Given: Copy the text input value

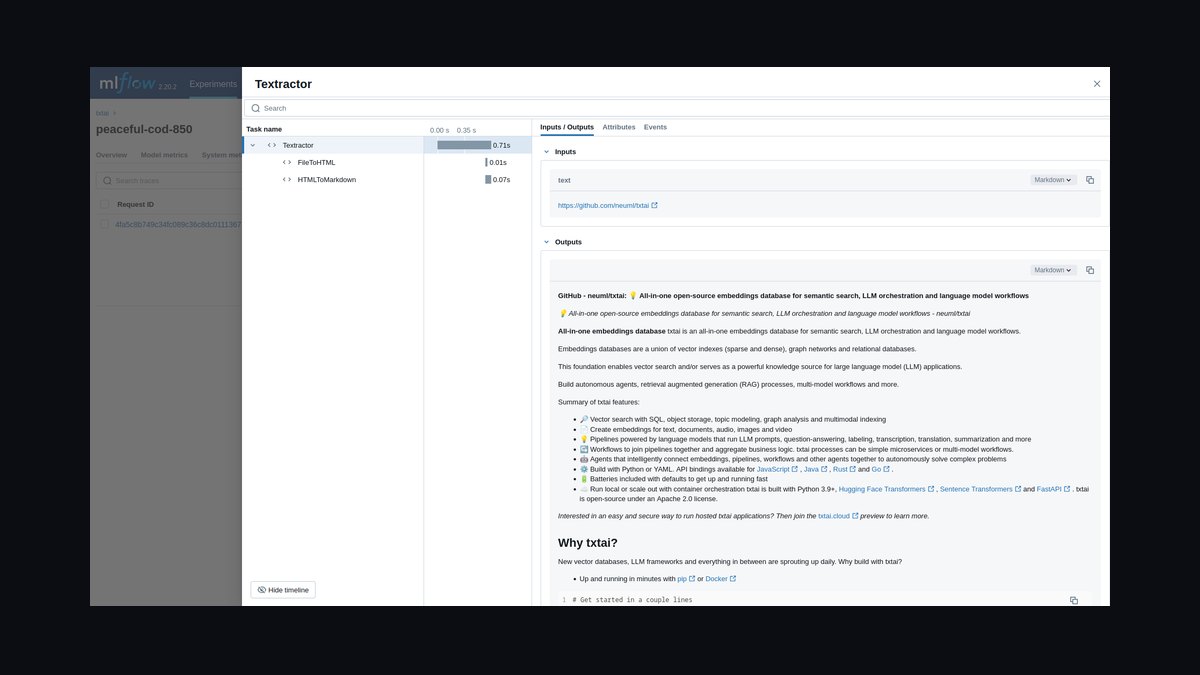Looking at the screenshot, I should (x=1090, y=180).
